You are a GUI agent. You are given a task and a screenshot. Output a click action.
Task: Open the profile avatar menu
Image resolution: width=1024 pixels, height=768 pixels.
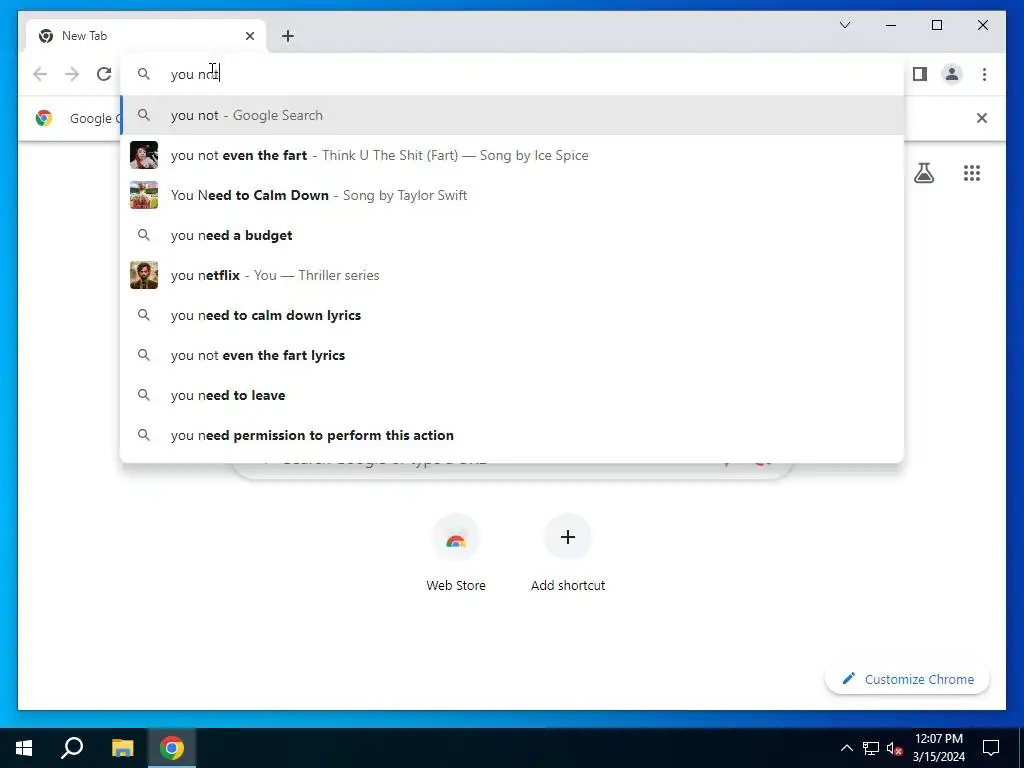[x=952, y=74]
